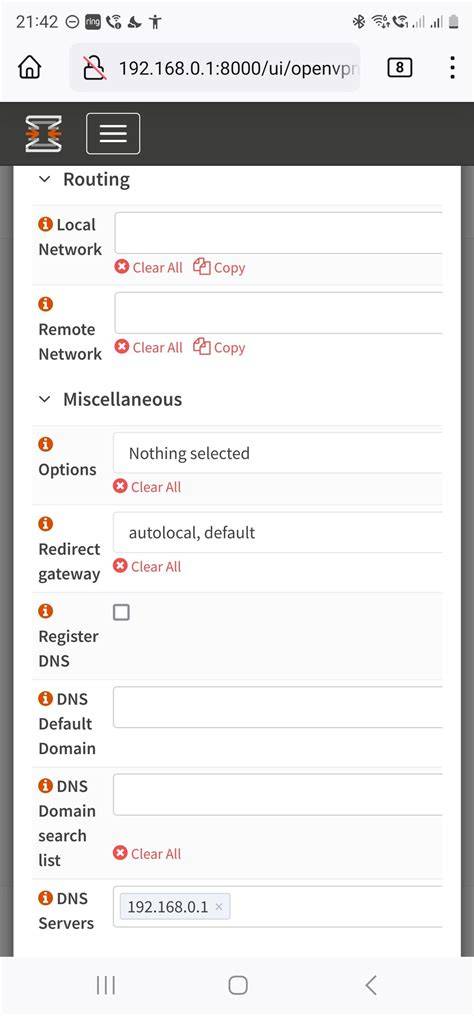Open the Options dropdown showing Nothing selected
Viewport: 474px width, 1016px height.
(x=278, y=453)
